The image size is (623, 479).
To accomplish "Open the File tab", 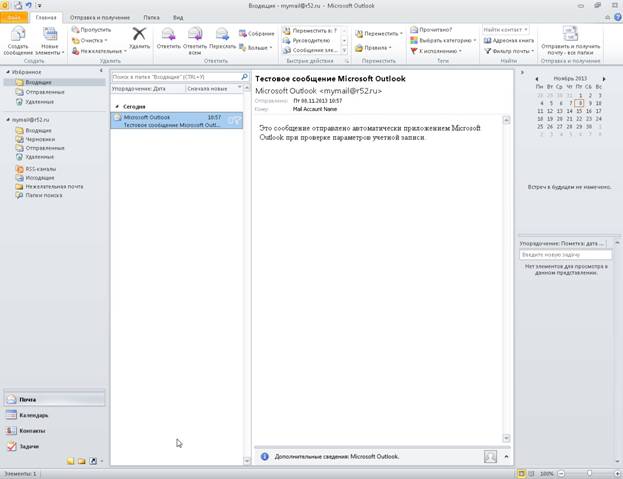I will 14,17.
